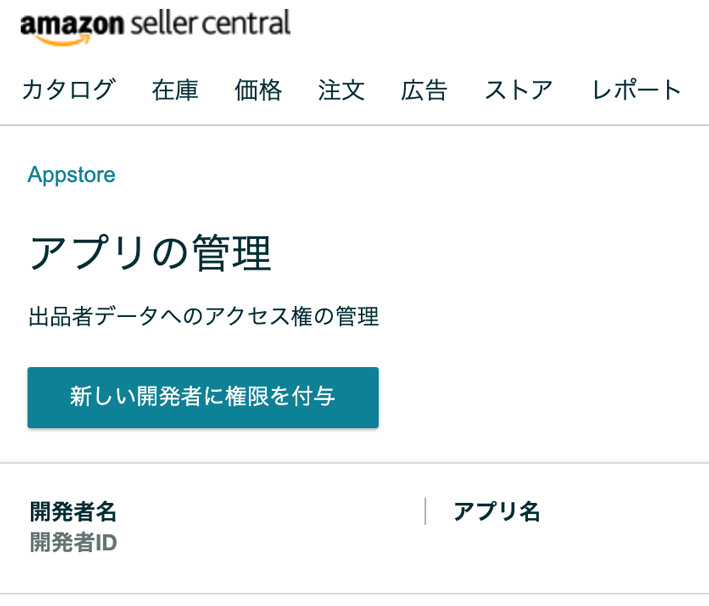Select 価格 in the navigation bar

click(258, 90)
